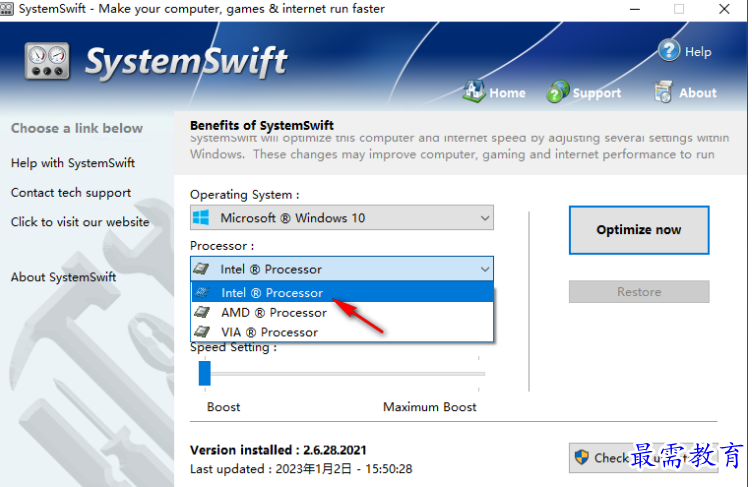Collapse the Processor dropdown arrow

[485, 270]
